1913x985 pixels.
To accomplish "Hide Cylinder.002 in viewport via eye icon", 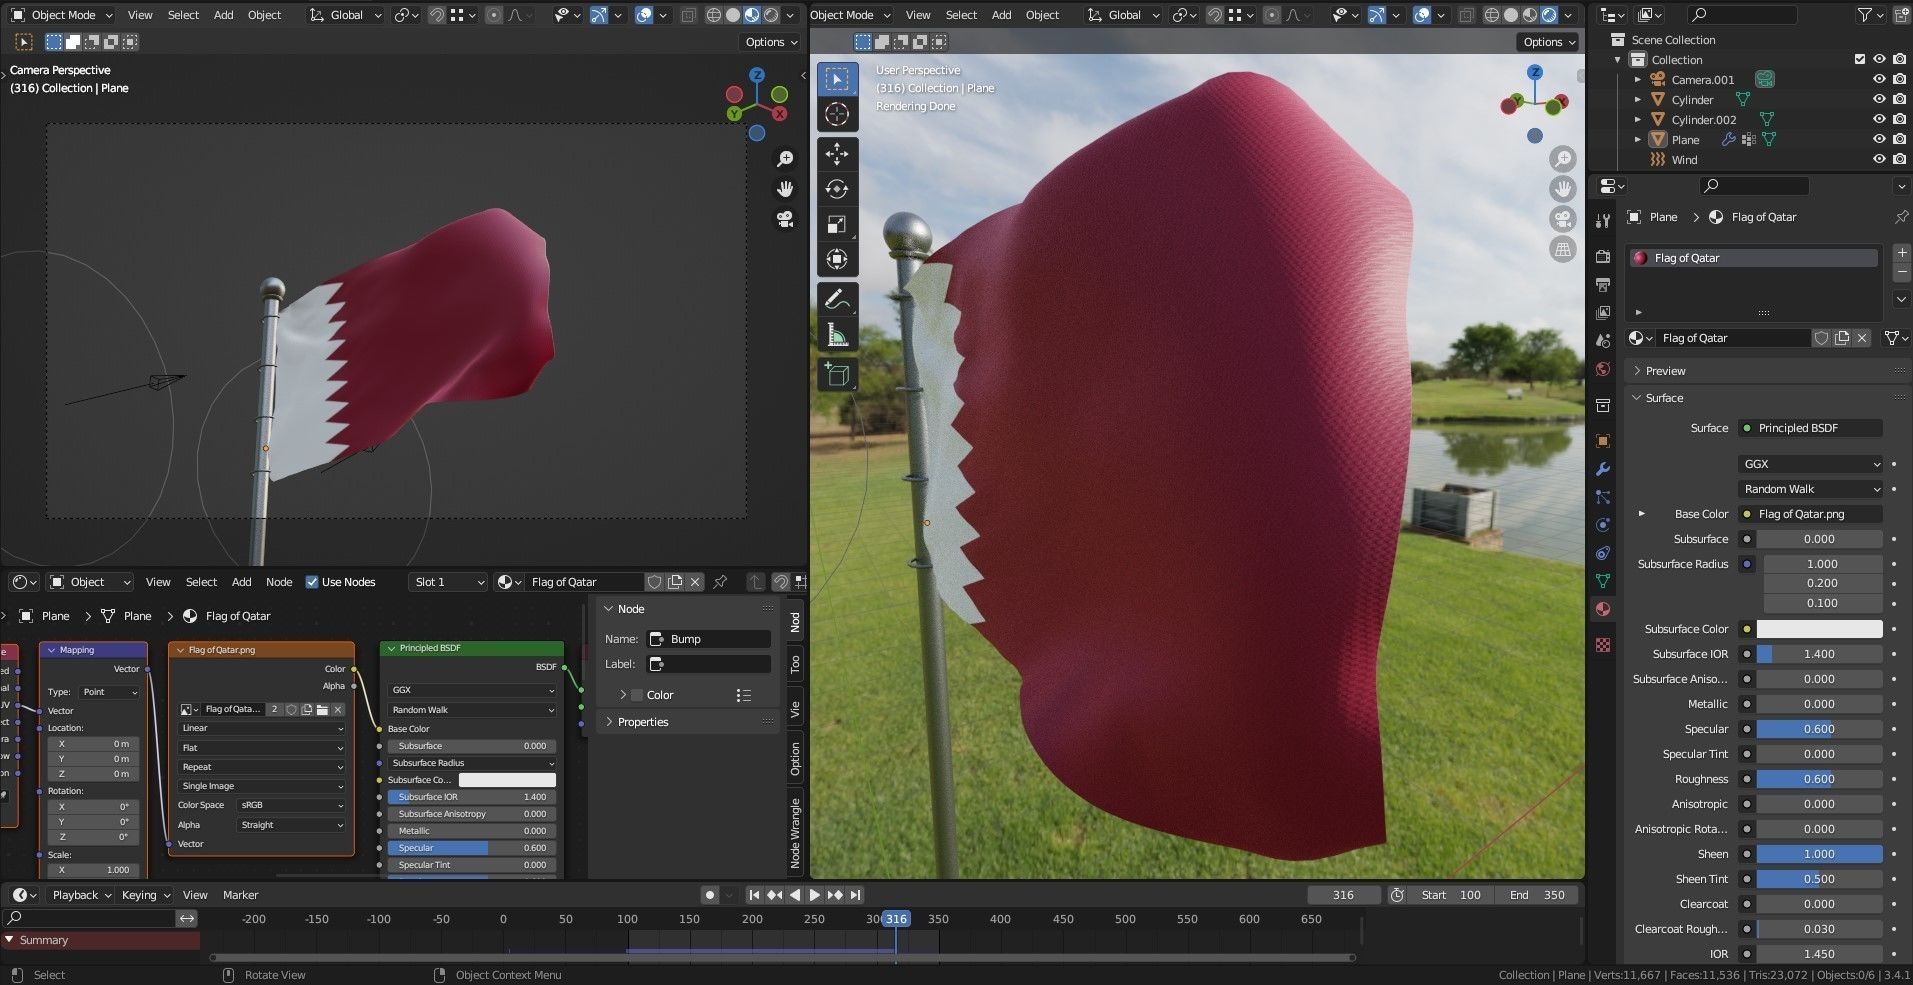I will (1879, 120).
